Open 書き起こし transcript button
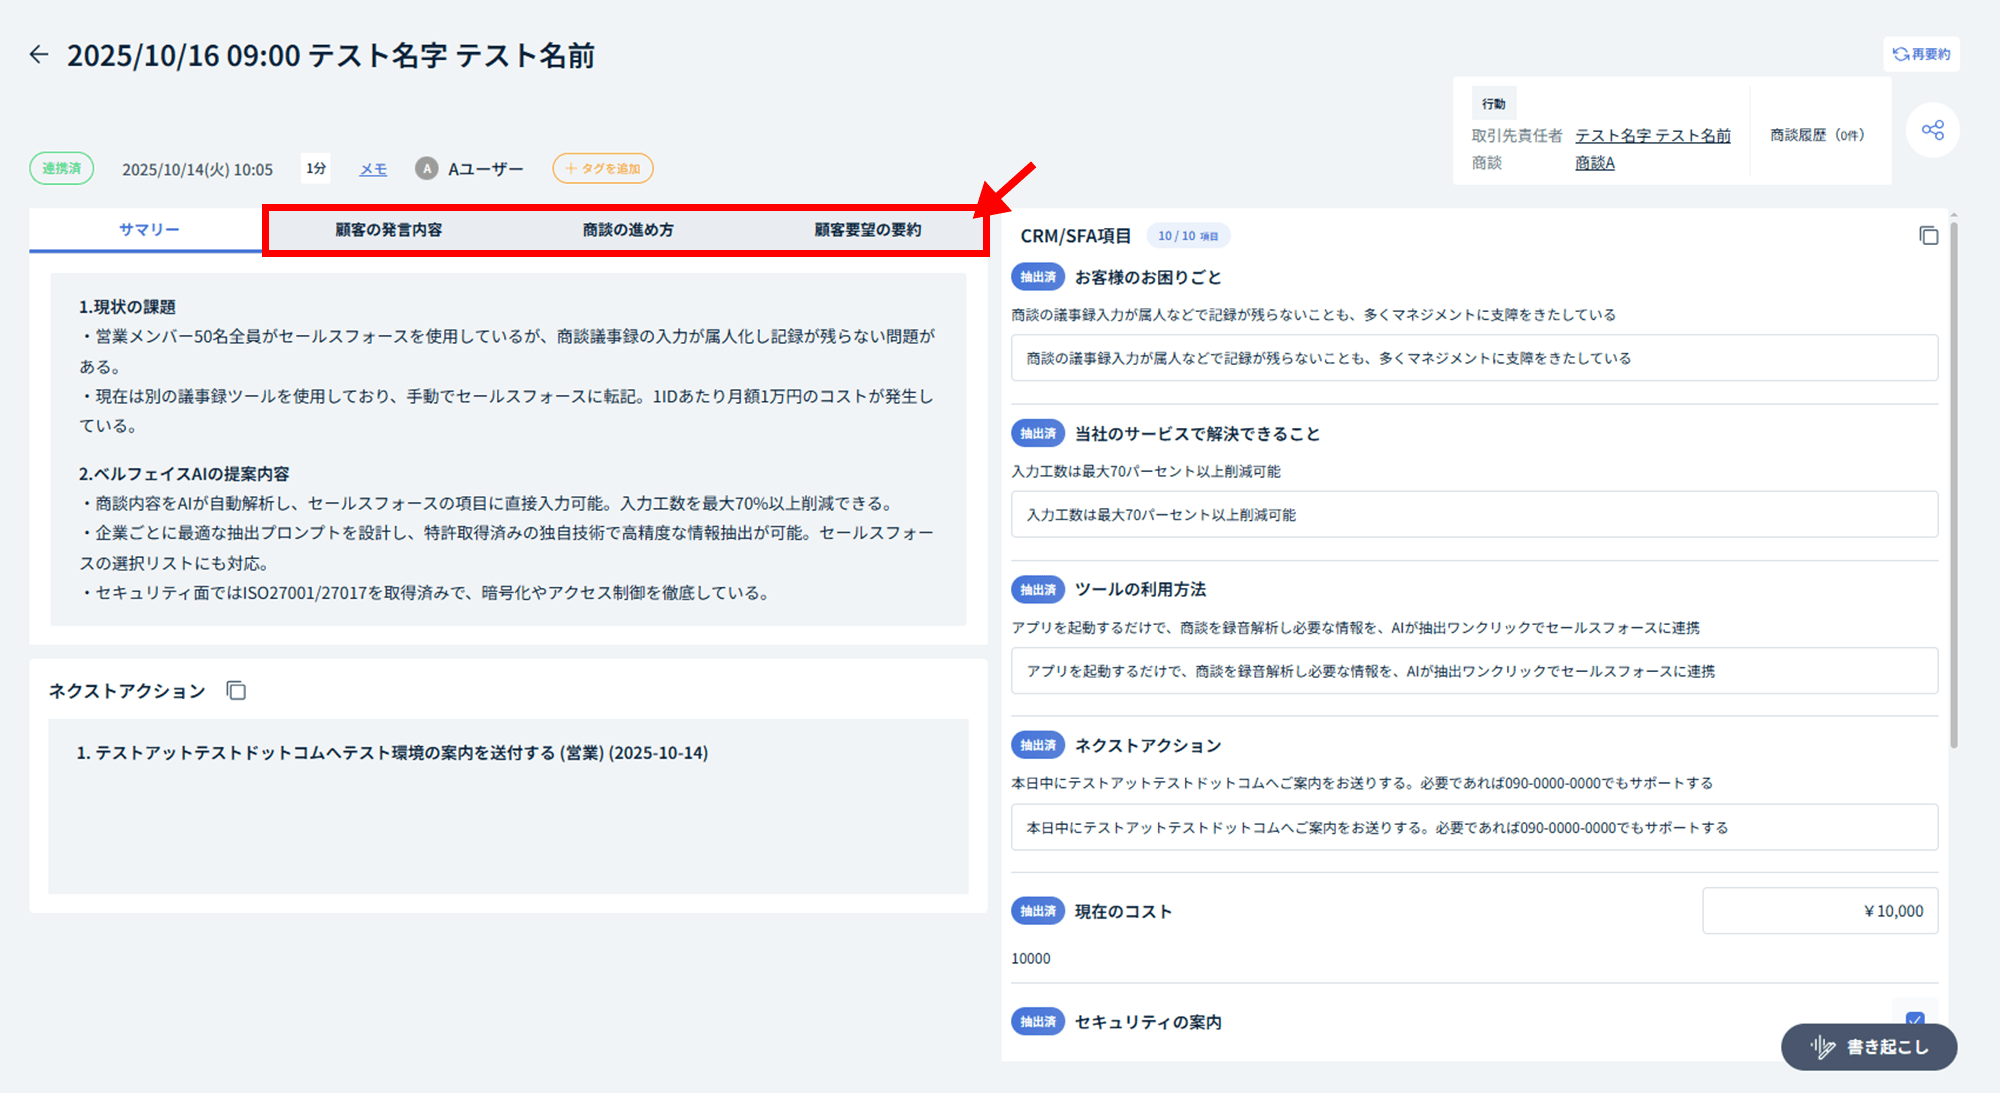 pyautogui.click(x=1868, y=1046)
